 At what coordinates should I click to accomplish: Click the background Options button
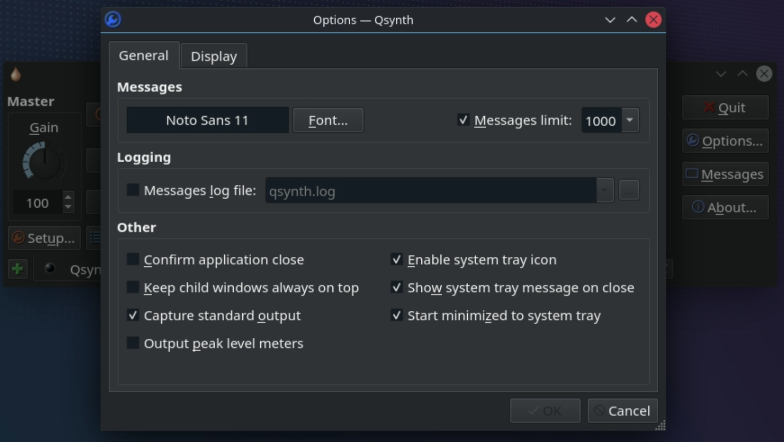tap(724, 141)
